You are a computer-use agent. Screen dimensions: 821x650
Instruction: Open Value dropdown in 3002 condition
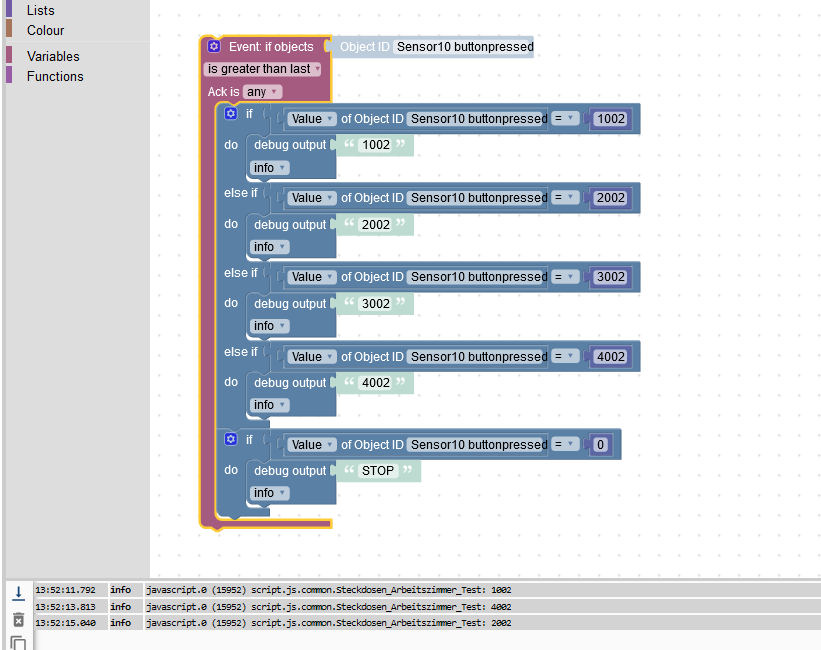312,277
